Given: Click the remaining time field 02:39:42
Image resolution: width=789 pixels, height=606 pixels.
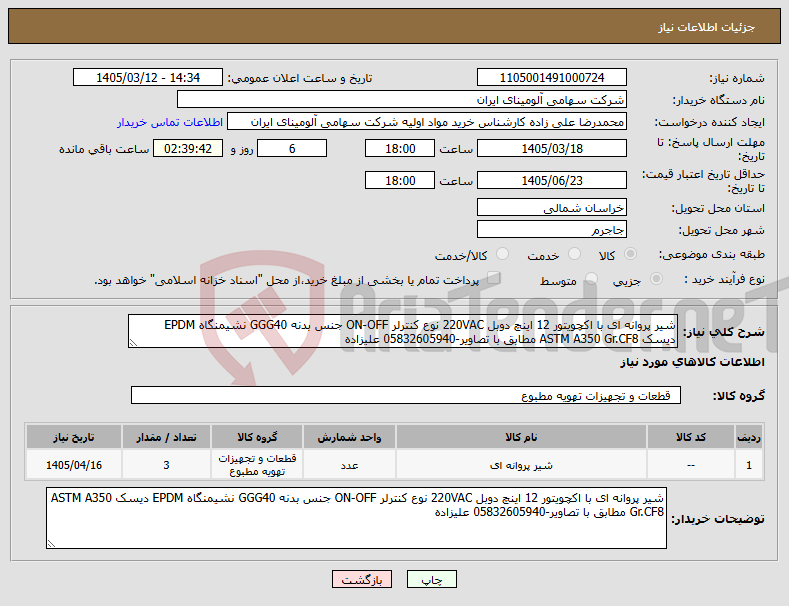Looking at the screenshot, I should pyautogui.click(x=188, y=148).
